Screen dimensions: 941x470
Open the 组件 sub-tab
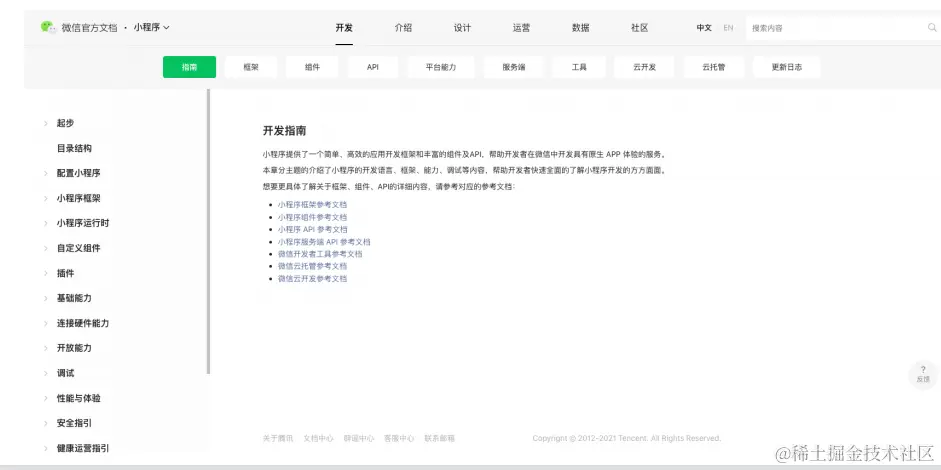pos(312,67)
